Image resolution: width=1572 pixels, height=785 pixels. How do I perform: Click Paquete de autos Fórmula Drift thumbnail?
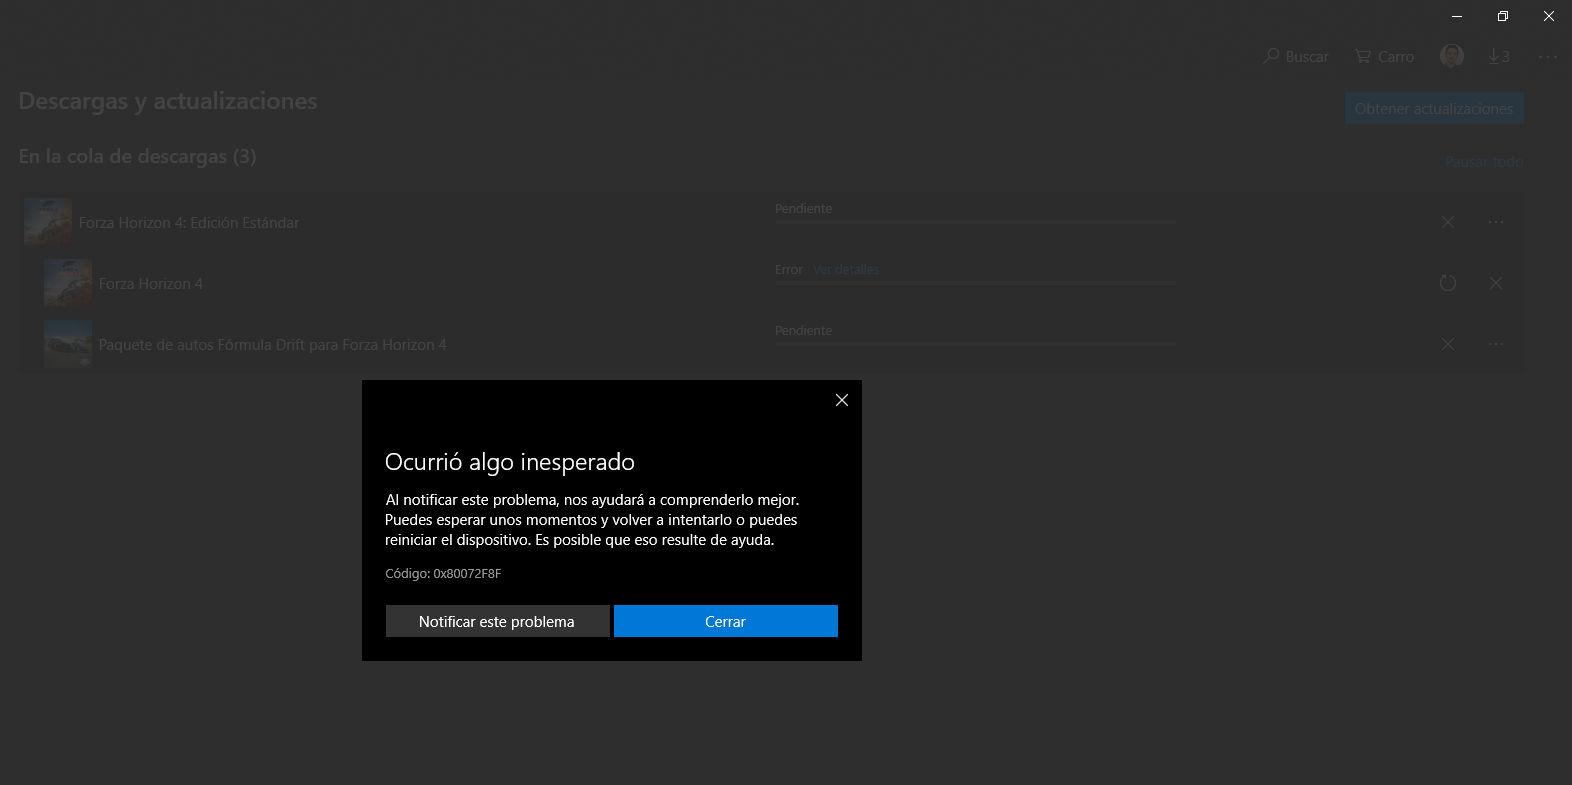pyautogui.click(x=68, y=344)
